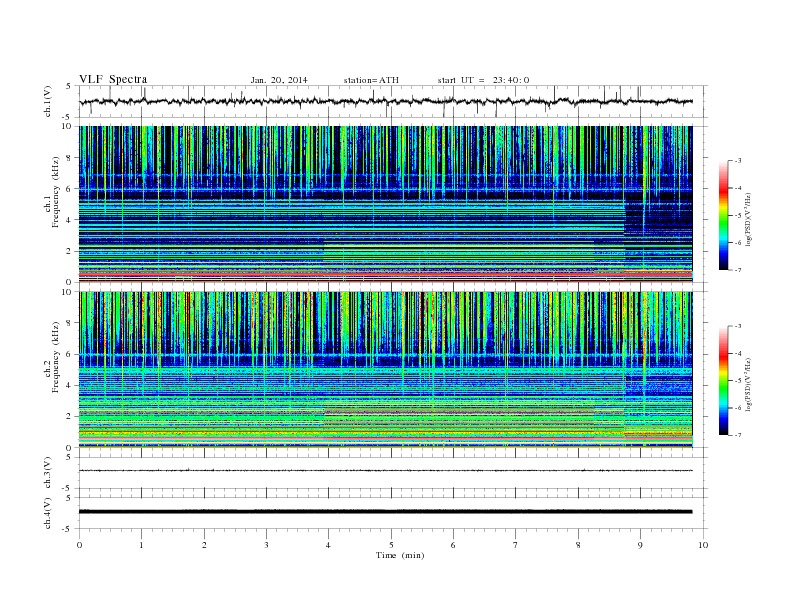The width and height of the screenshot is (792, 612).
Task: Click the upper color bar 'log(PSD)' label
Action: [748, 219]
